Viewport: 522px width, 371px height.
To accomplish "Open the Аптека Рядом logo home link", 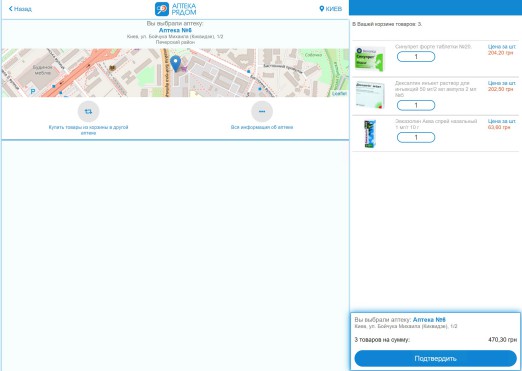I will point(176,9).
